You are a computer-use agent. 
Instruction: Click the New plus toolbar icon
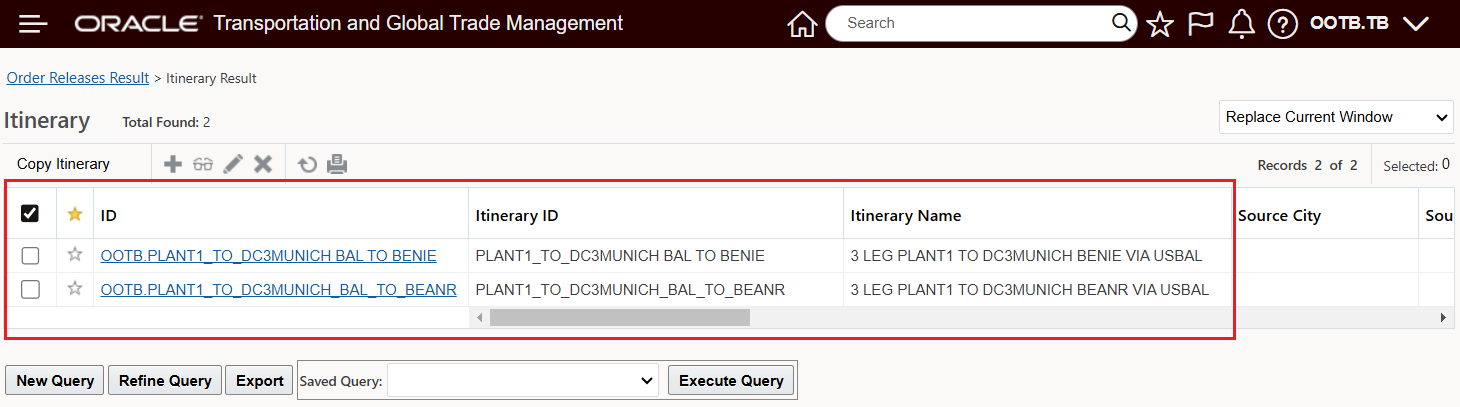[x=173, y=164]
